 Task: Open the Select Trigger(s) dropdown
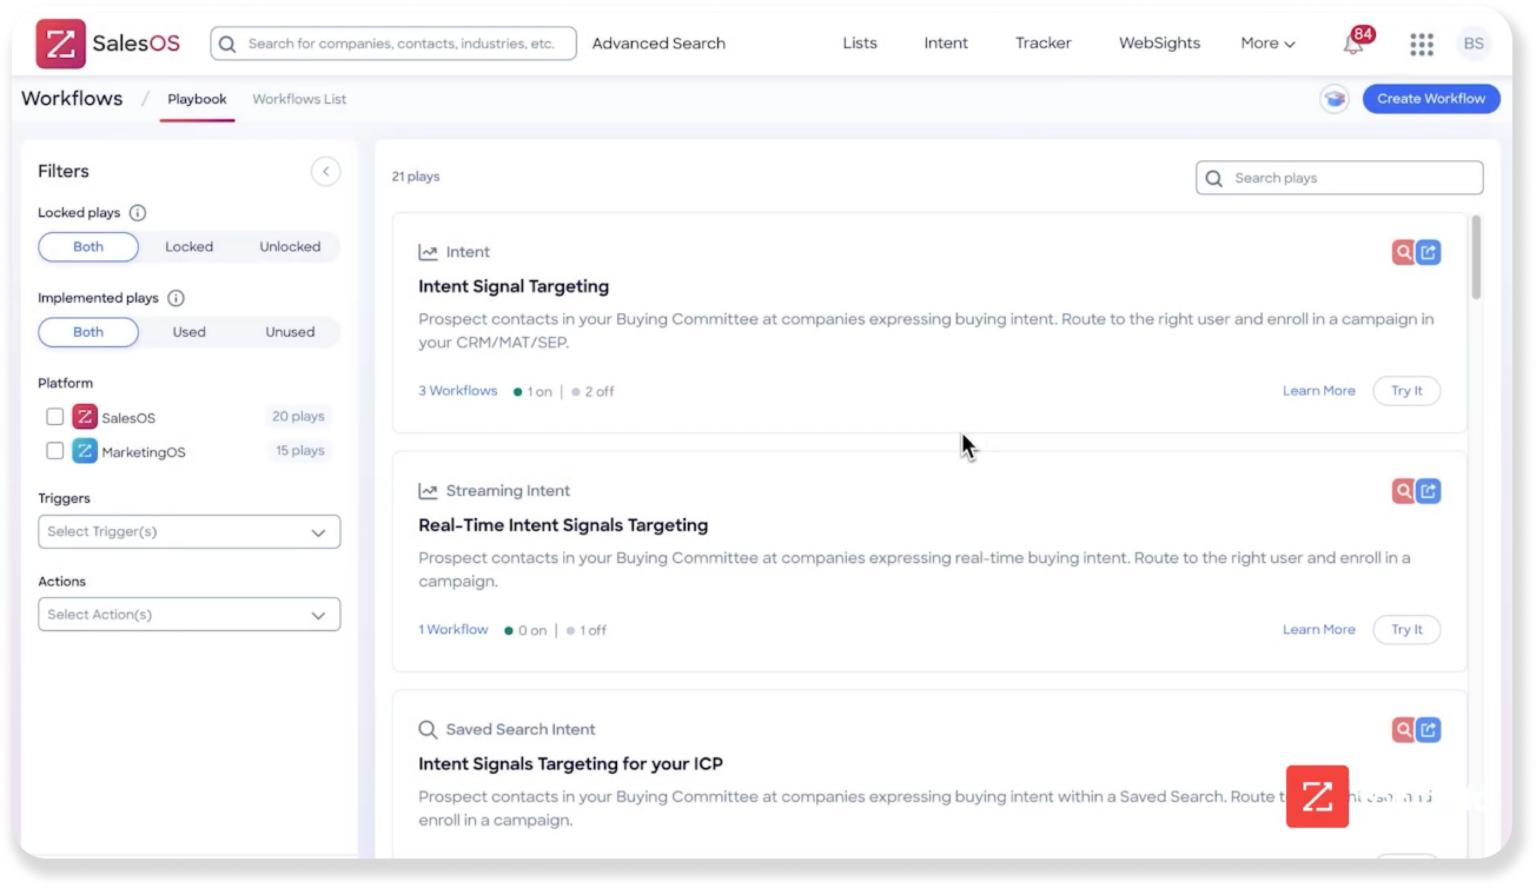[x=189, y=531]
